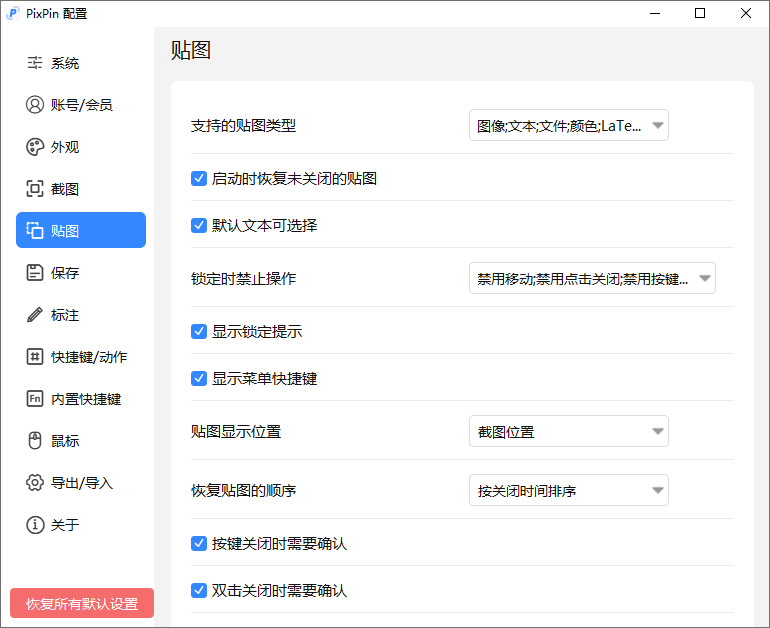Click the PixPin logo in title bar
Screen dimensions: 770x628
pyautogui.click(x=13, y=13)
